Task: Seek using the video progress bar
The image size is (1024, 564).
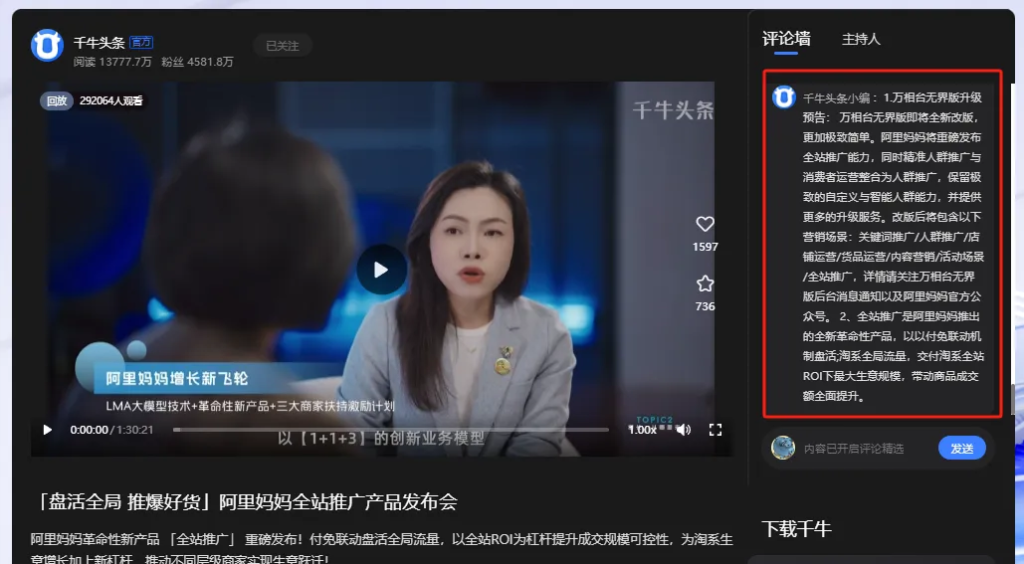Action: pos(391,430)
